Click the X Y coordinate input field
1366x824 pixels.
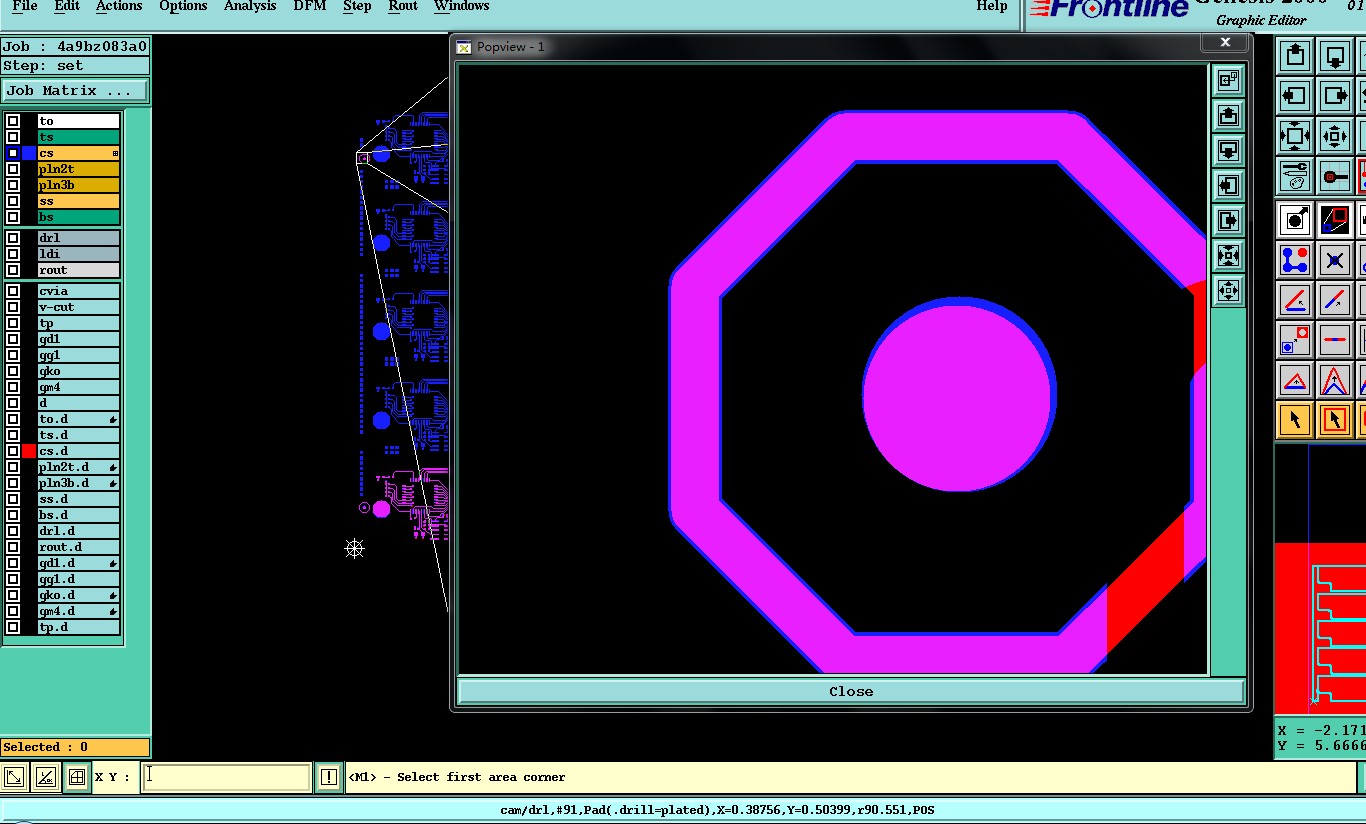[227, 777]
